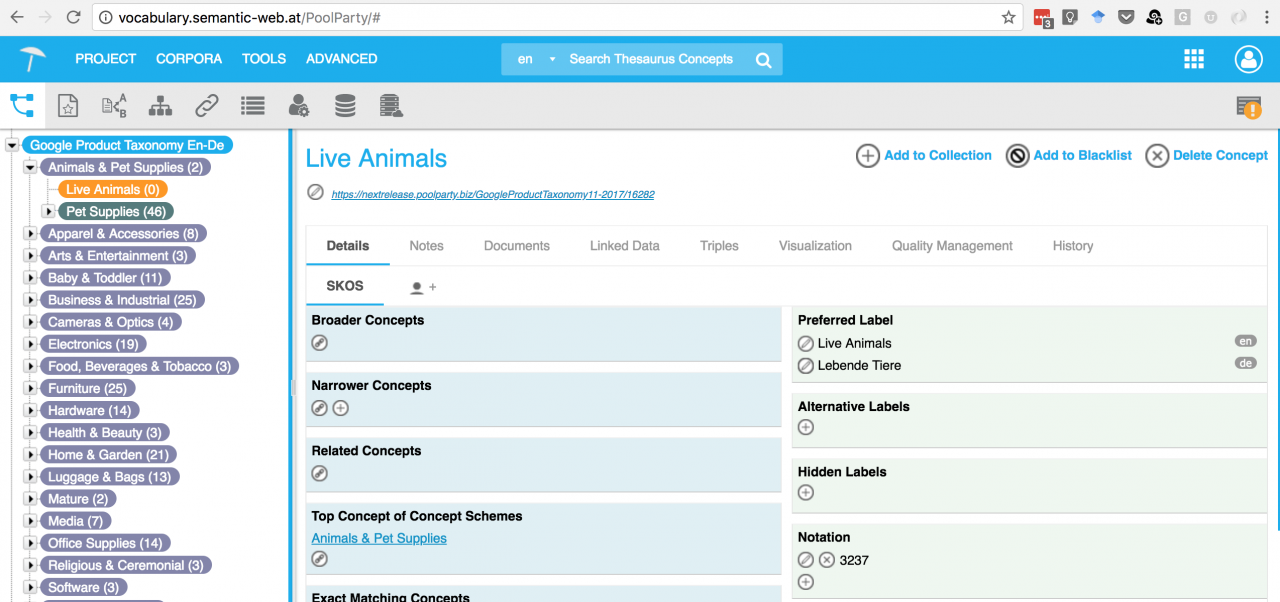Click the Pocket extension icon
Viewport: 1280px width, 602px height.
tap(1126, 17)
